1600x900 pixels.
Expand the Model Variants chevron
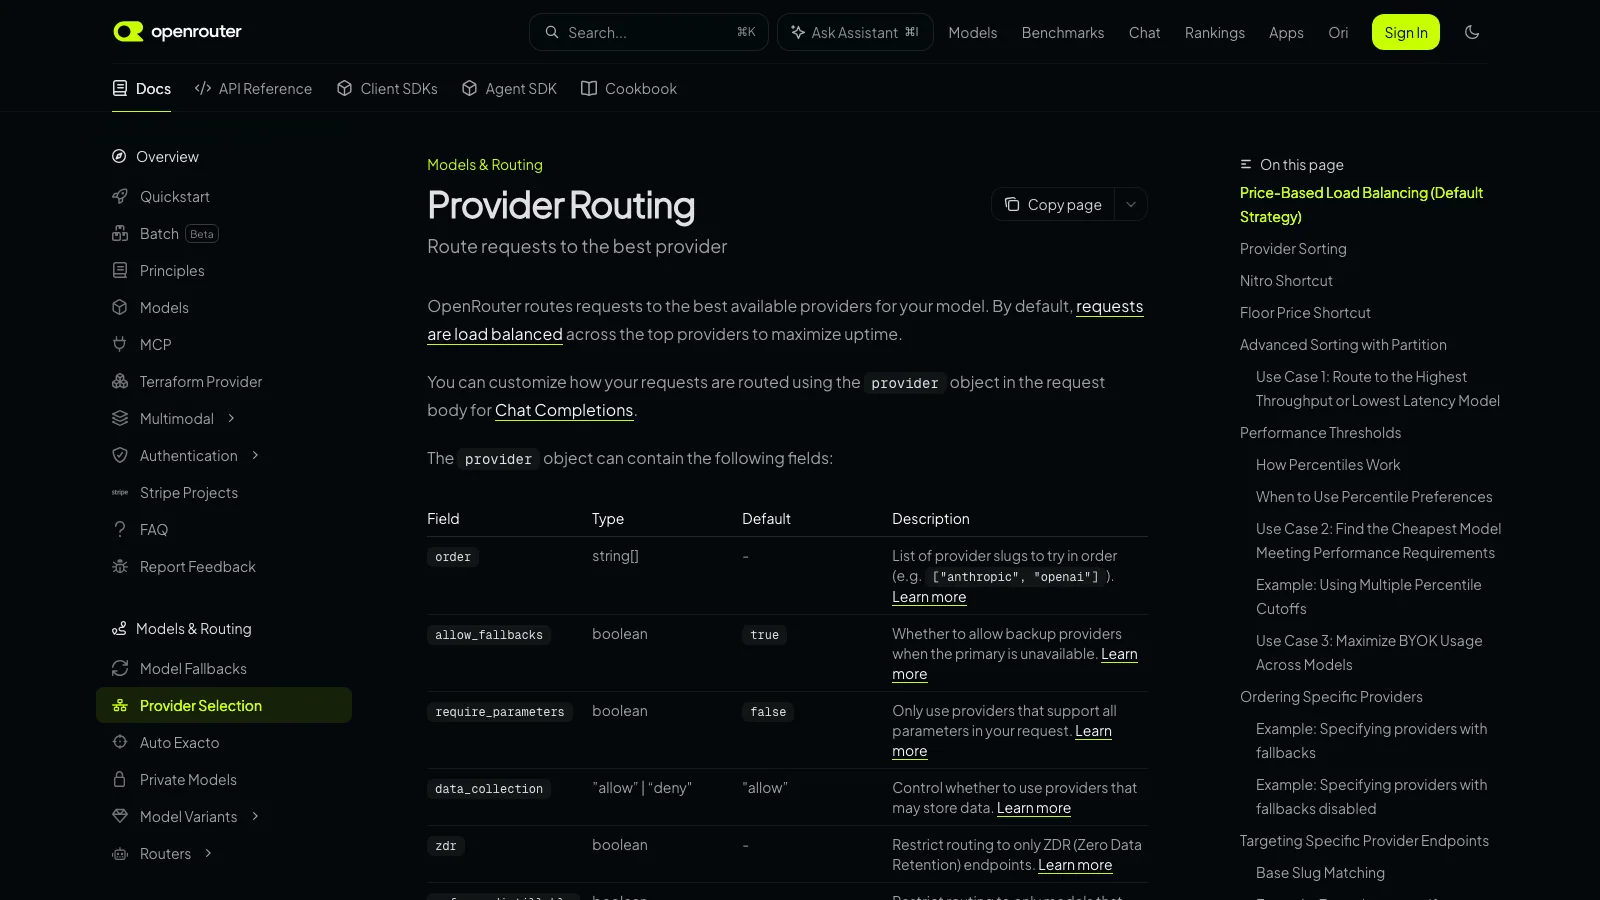tap(255, 816)
